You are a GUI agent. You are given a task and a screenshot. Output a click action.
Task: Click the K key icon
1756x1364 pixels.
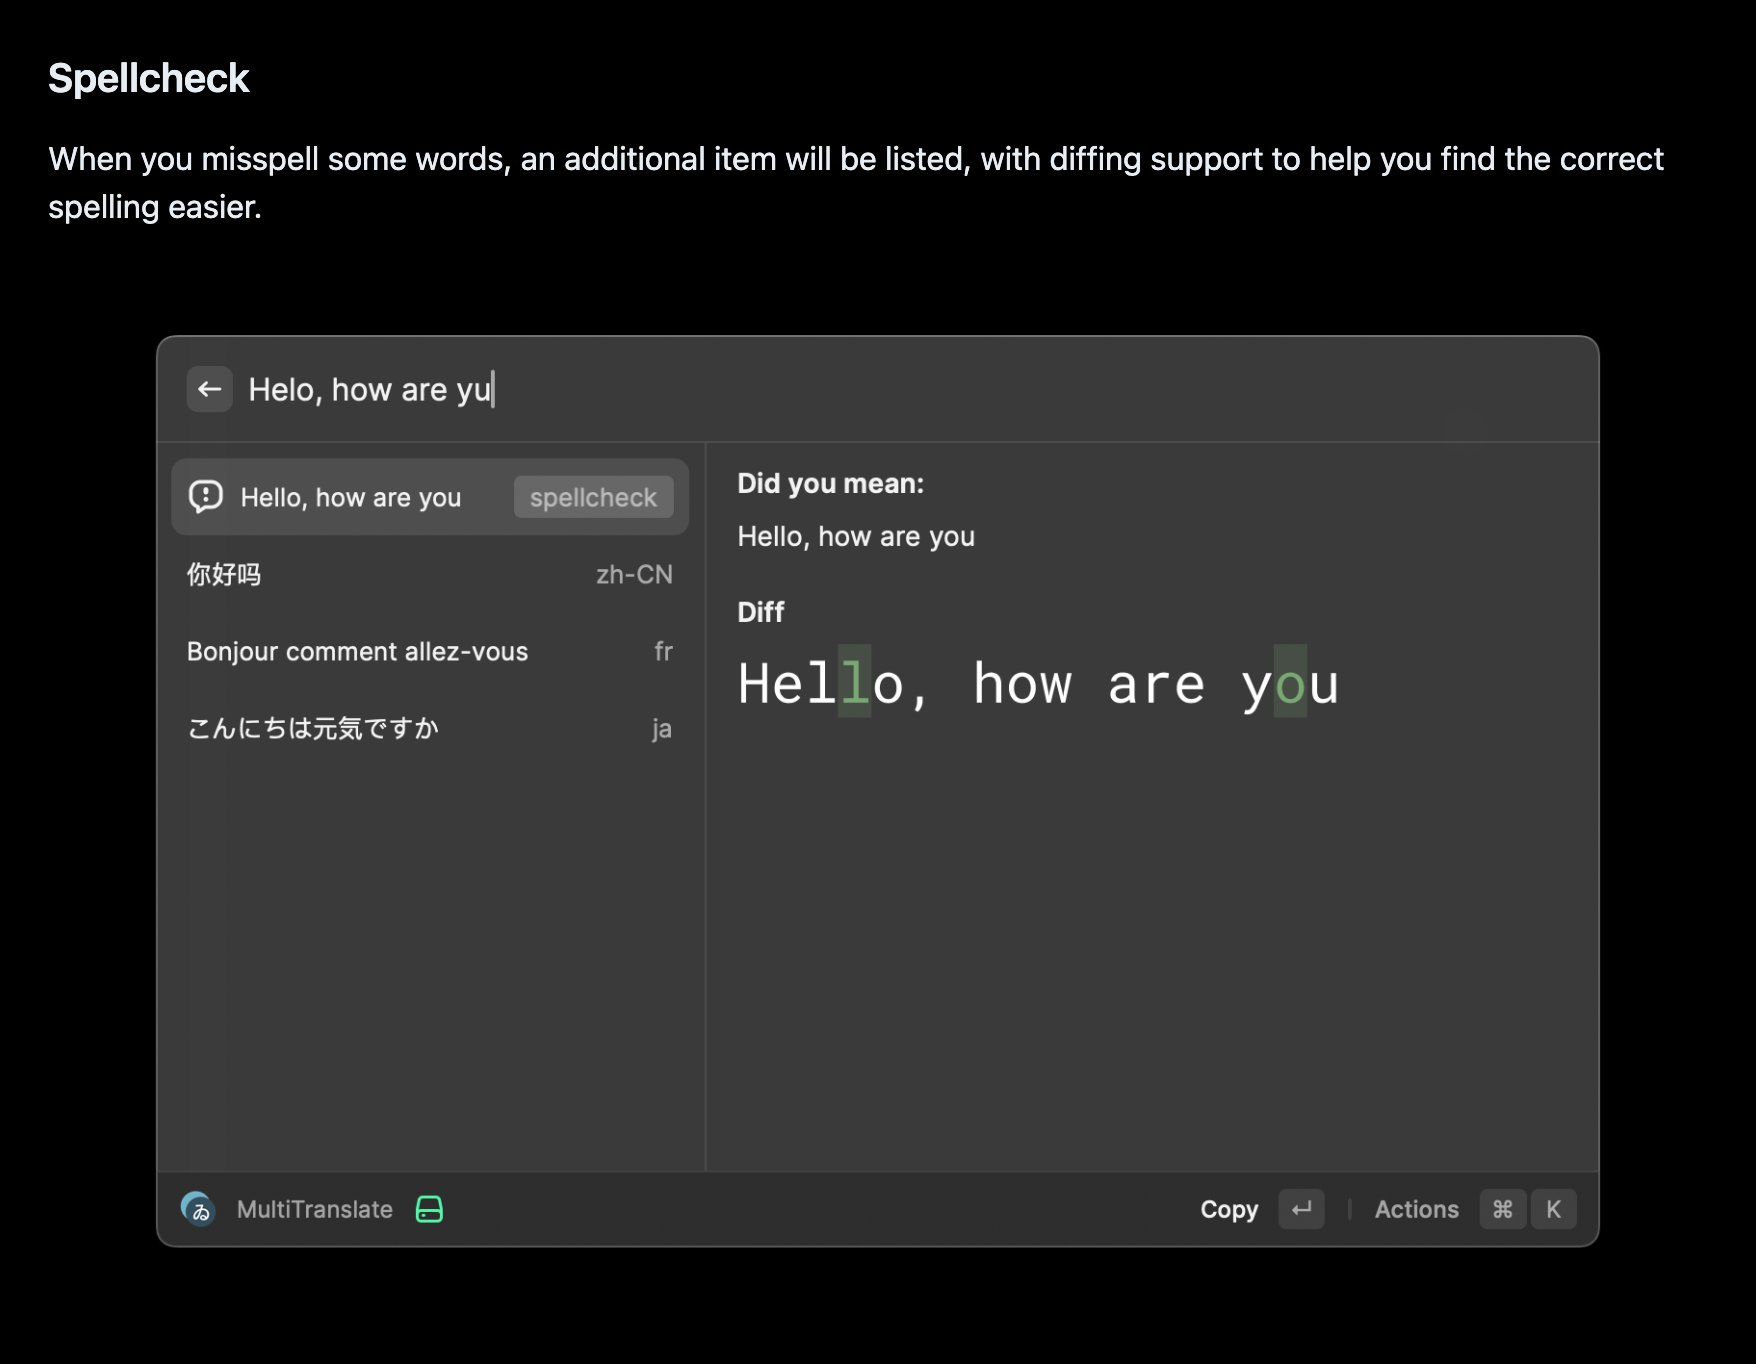coord(1553,1209)
